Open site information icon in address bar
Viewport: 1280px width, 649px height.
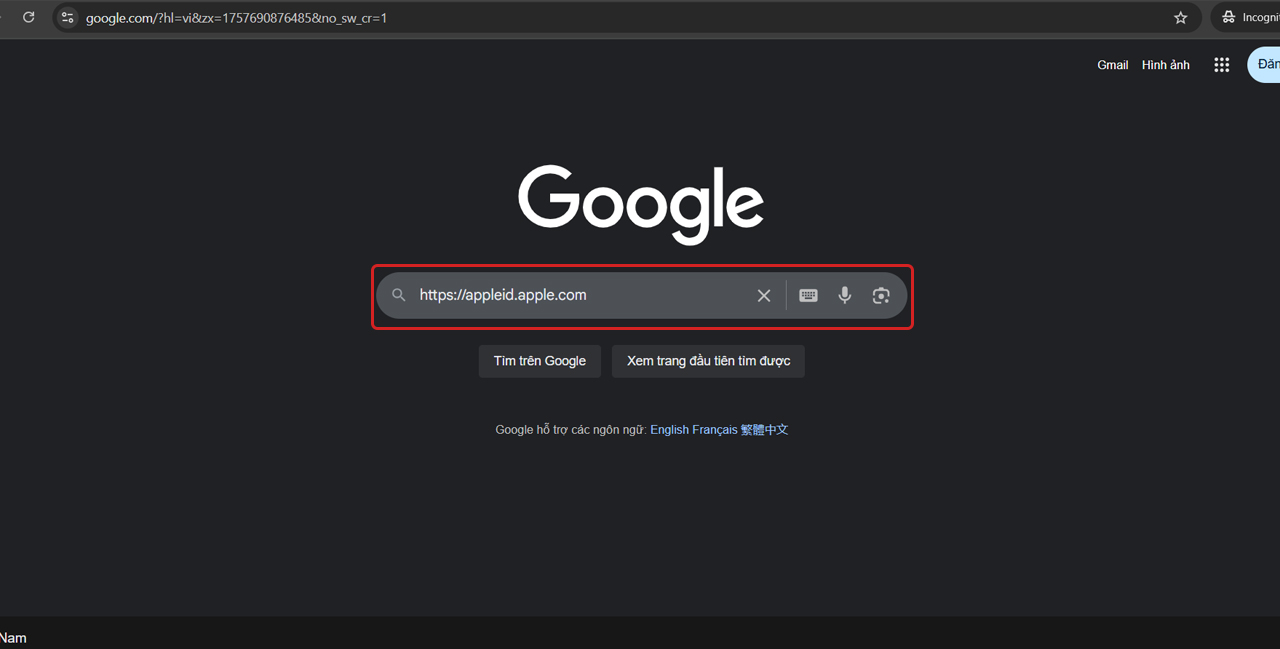[67, 17]
